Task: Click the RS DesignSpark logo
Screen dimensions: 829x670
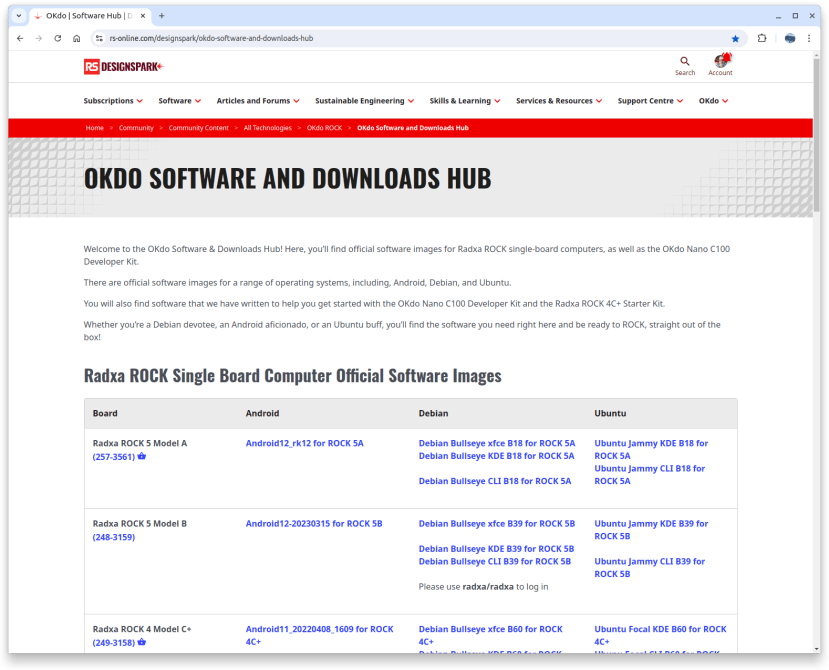Action: click(124, 67)
